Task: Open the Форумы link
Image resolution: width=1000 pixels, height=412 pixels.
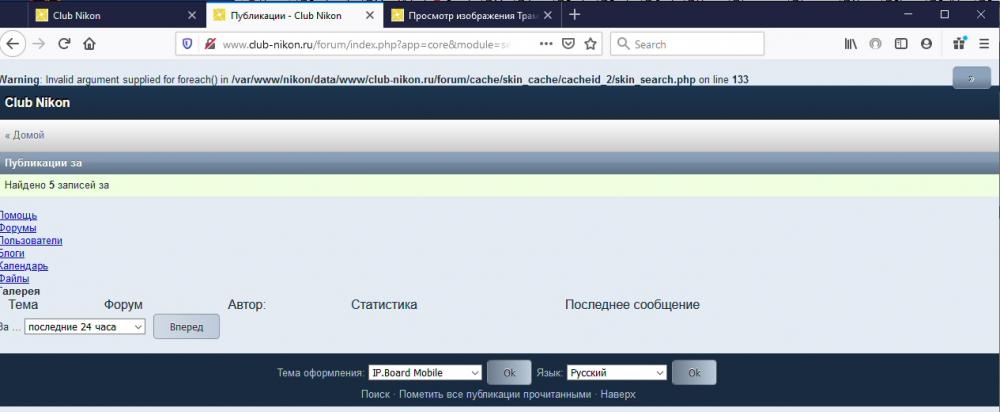Action: coord(18,228)
